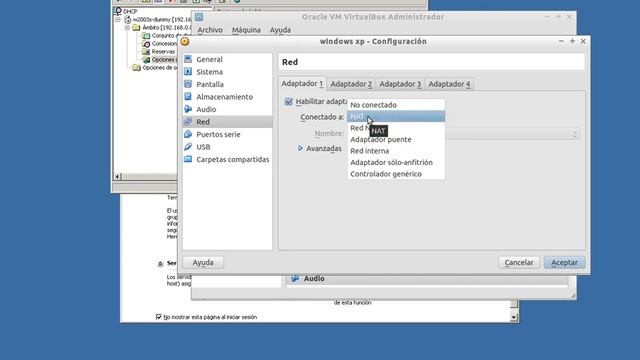Select the Red category in sidebar
This screenshot has width=640, height=360.
(227, 122)
